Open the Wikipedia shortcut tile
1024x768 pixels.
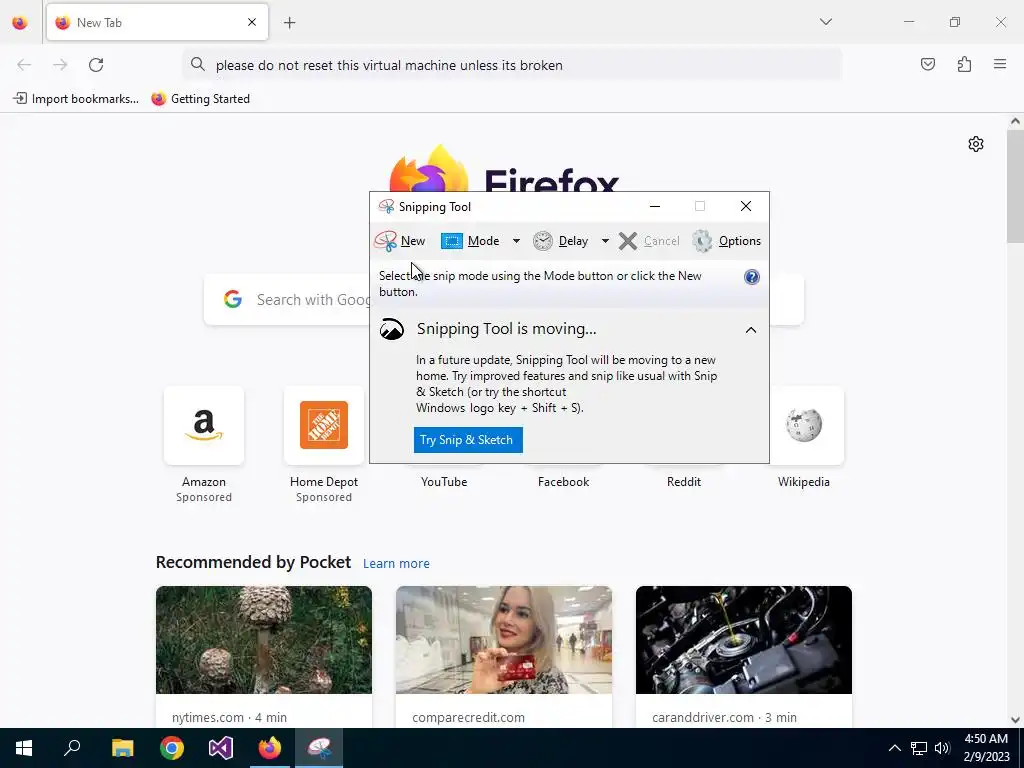(x=803, y=425)
